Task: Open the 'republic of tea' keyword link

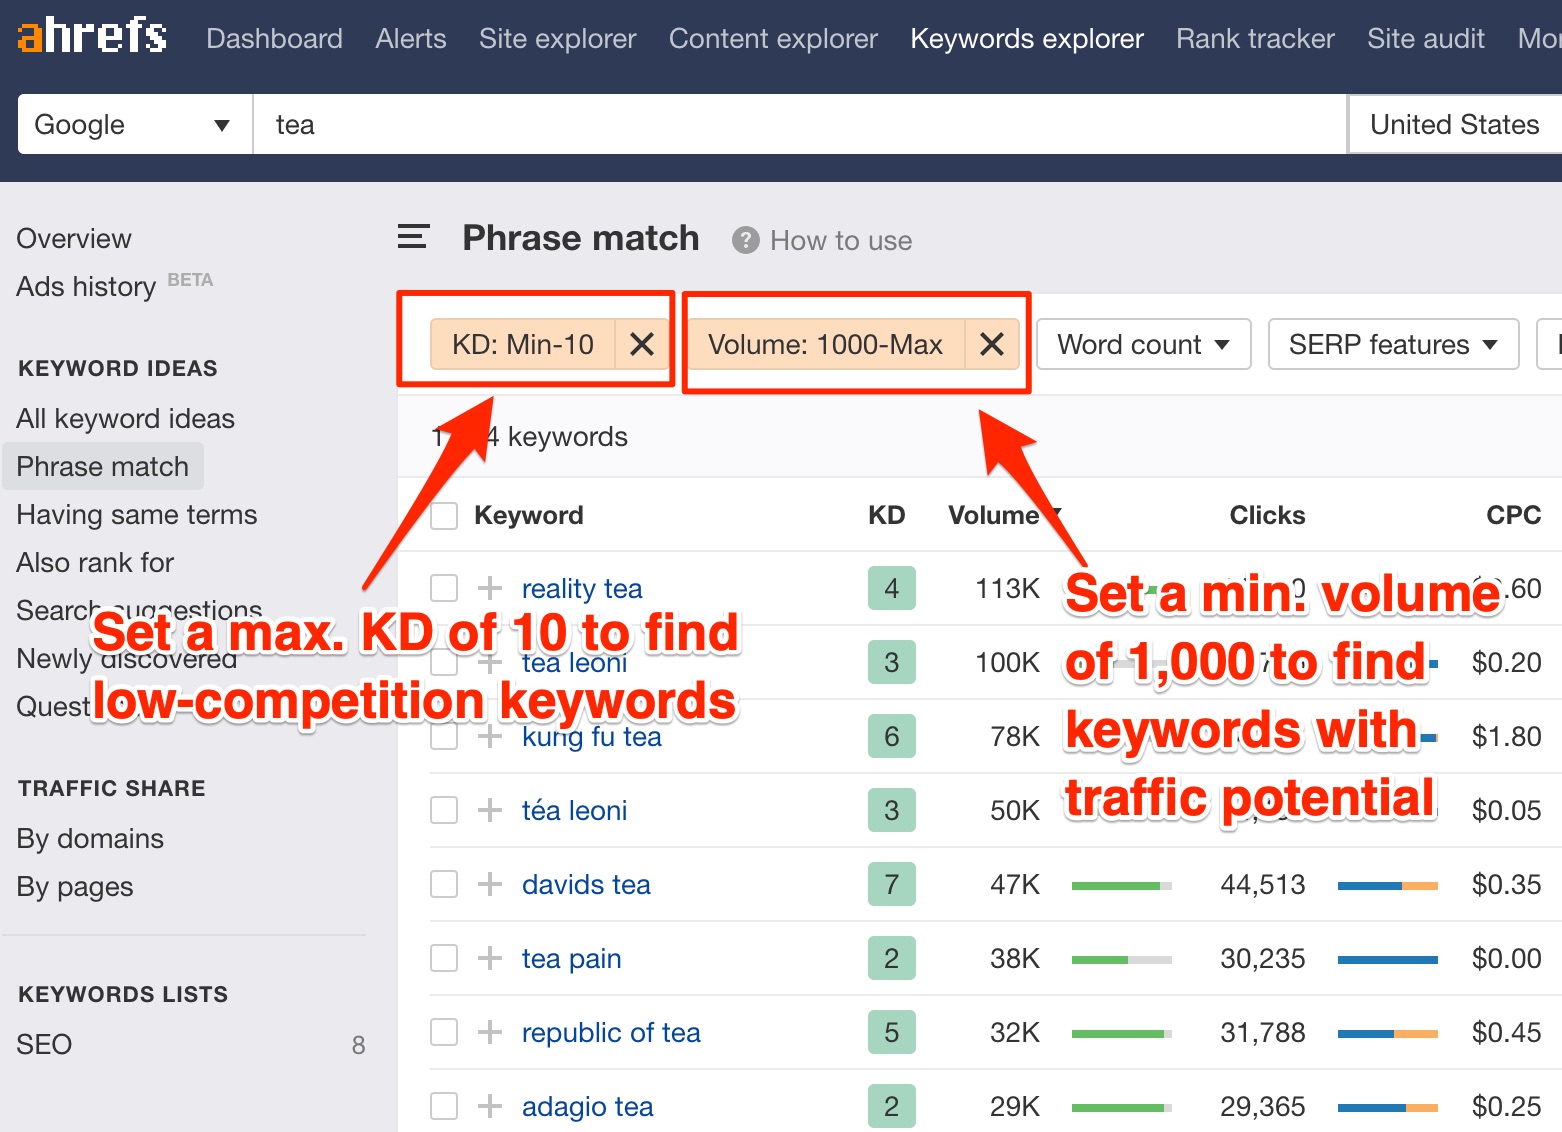Action: point(611,1032)
